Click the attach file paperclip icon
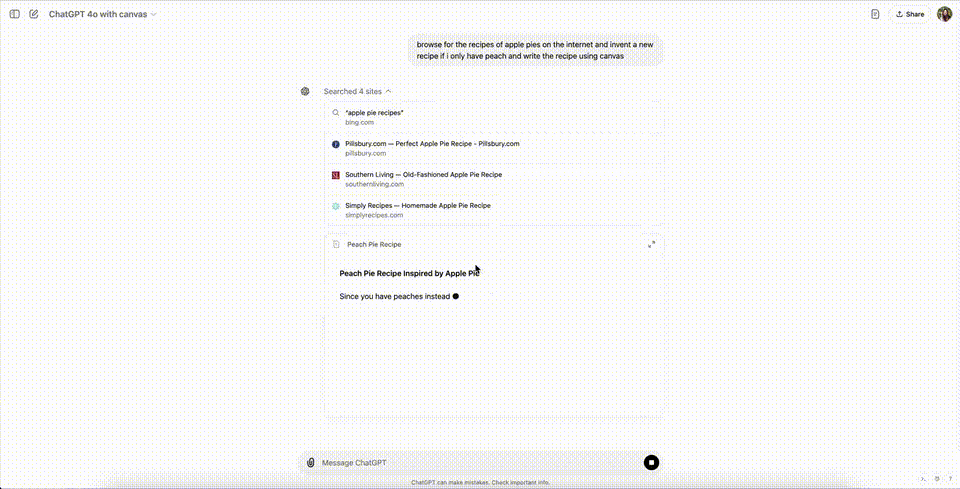Viewport: 960px width, 489px height. click(310, 463)
